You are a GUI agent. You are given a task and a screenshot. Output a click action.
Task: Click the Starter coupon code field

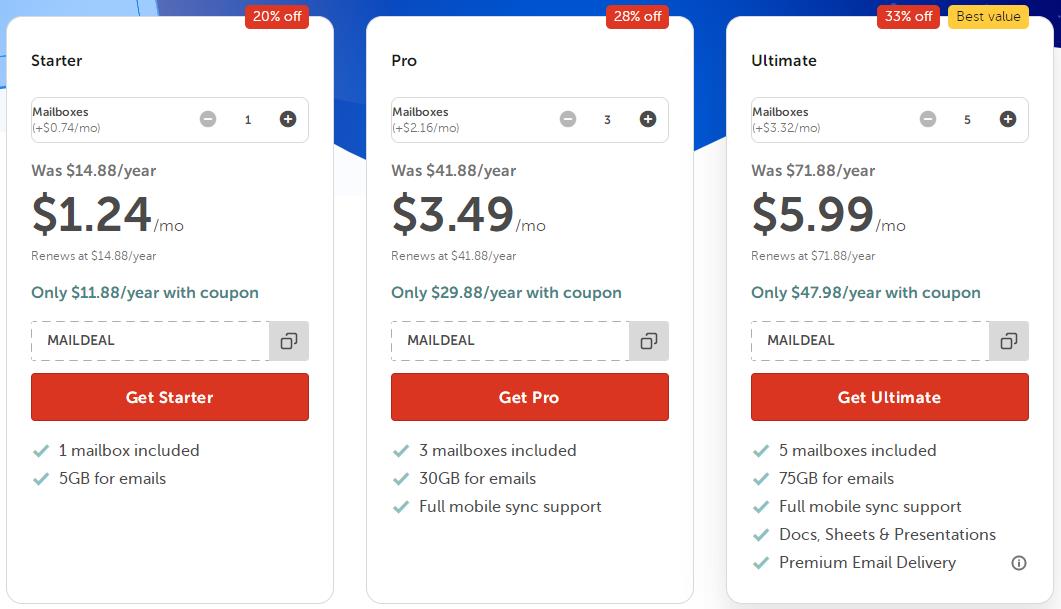(x=150, y=341)
